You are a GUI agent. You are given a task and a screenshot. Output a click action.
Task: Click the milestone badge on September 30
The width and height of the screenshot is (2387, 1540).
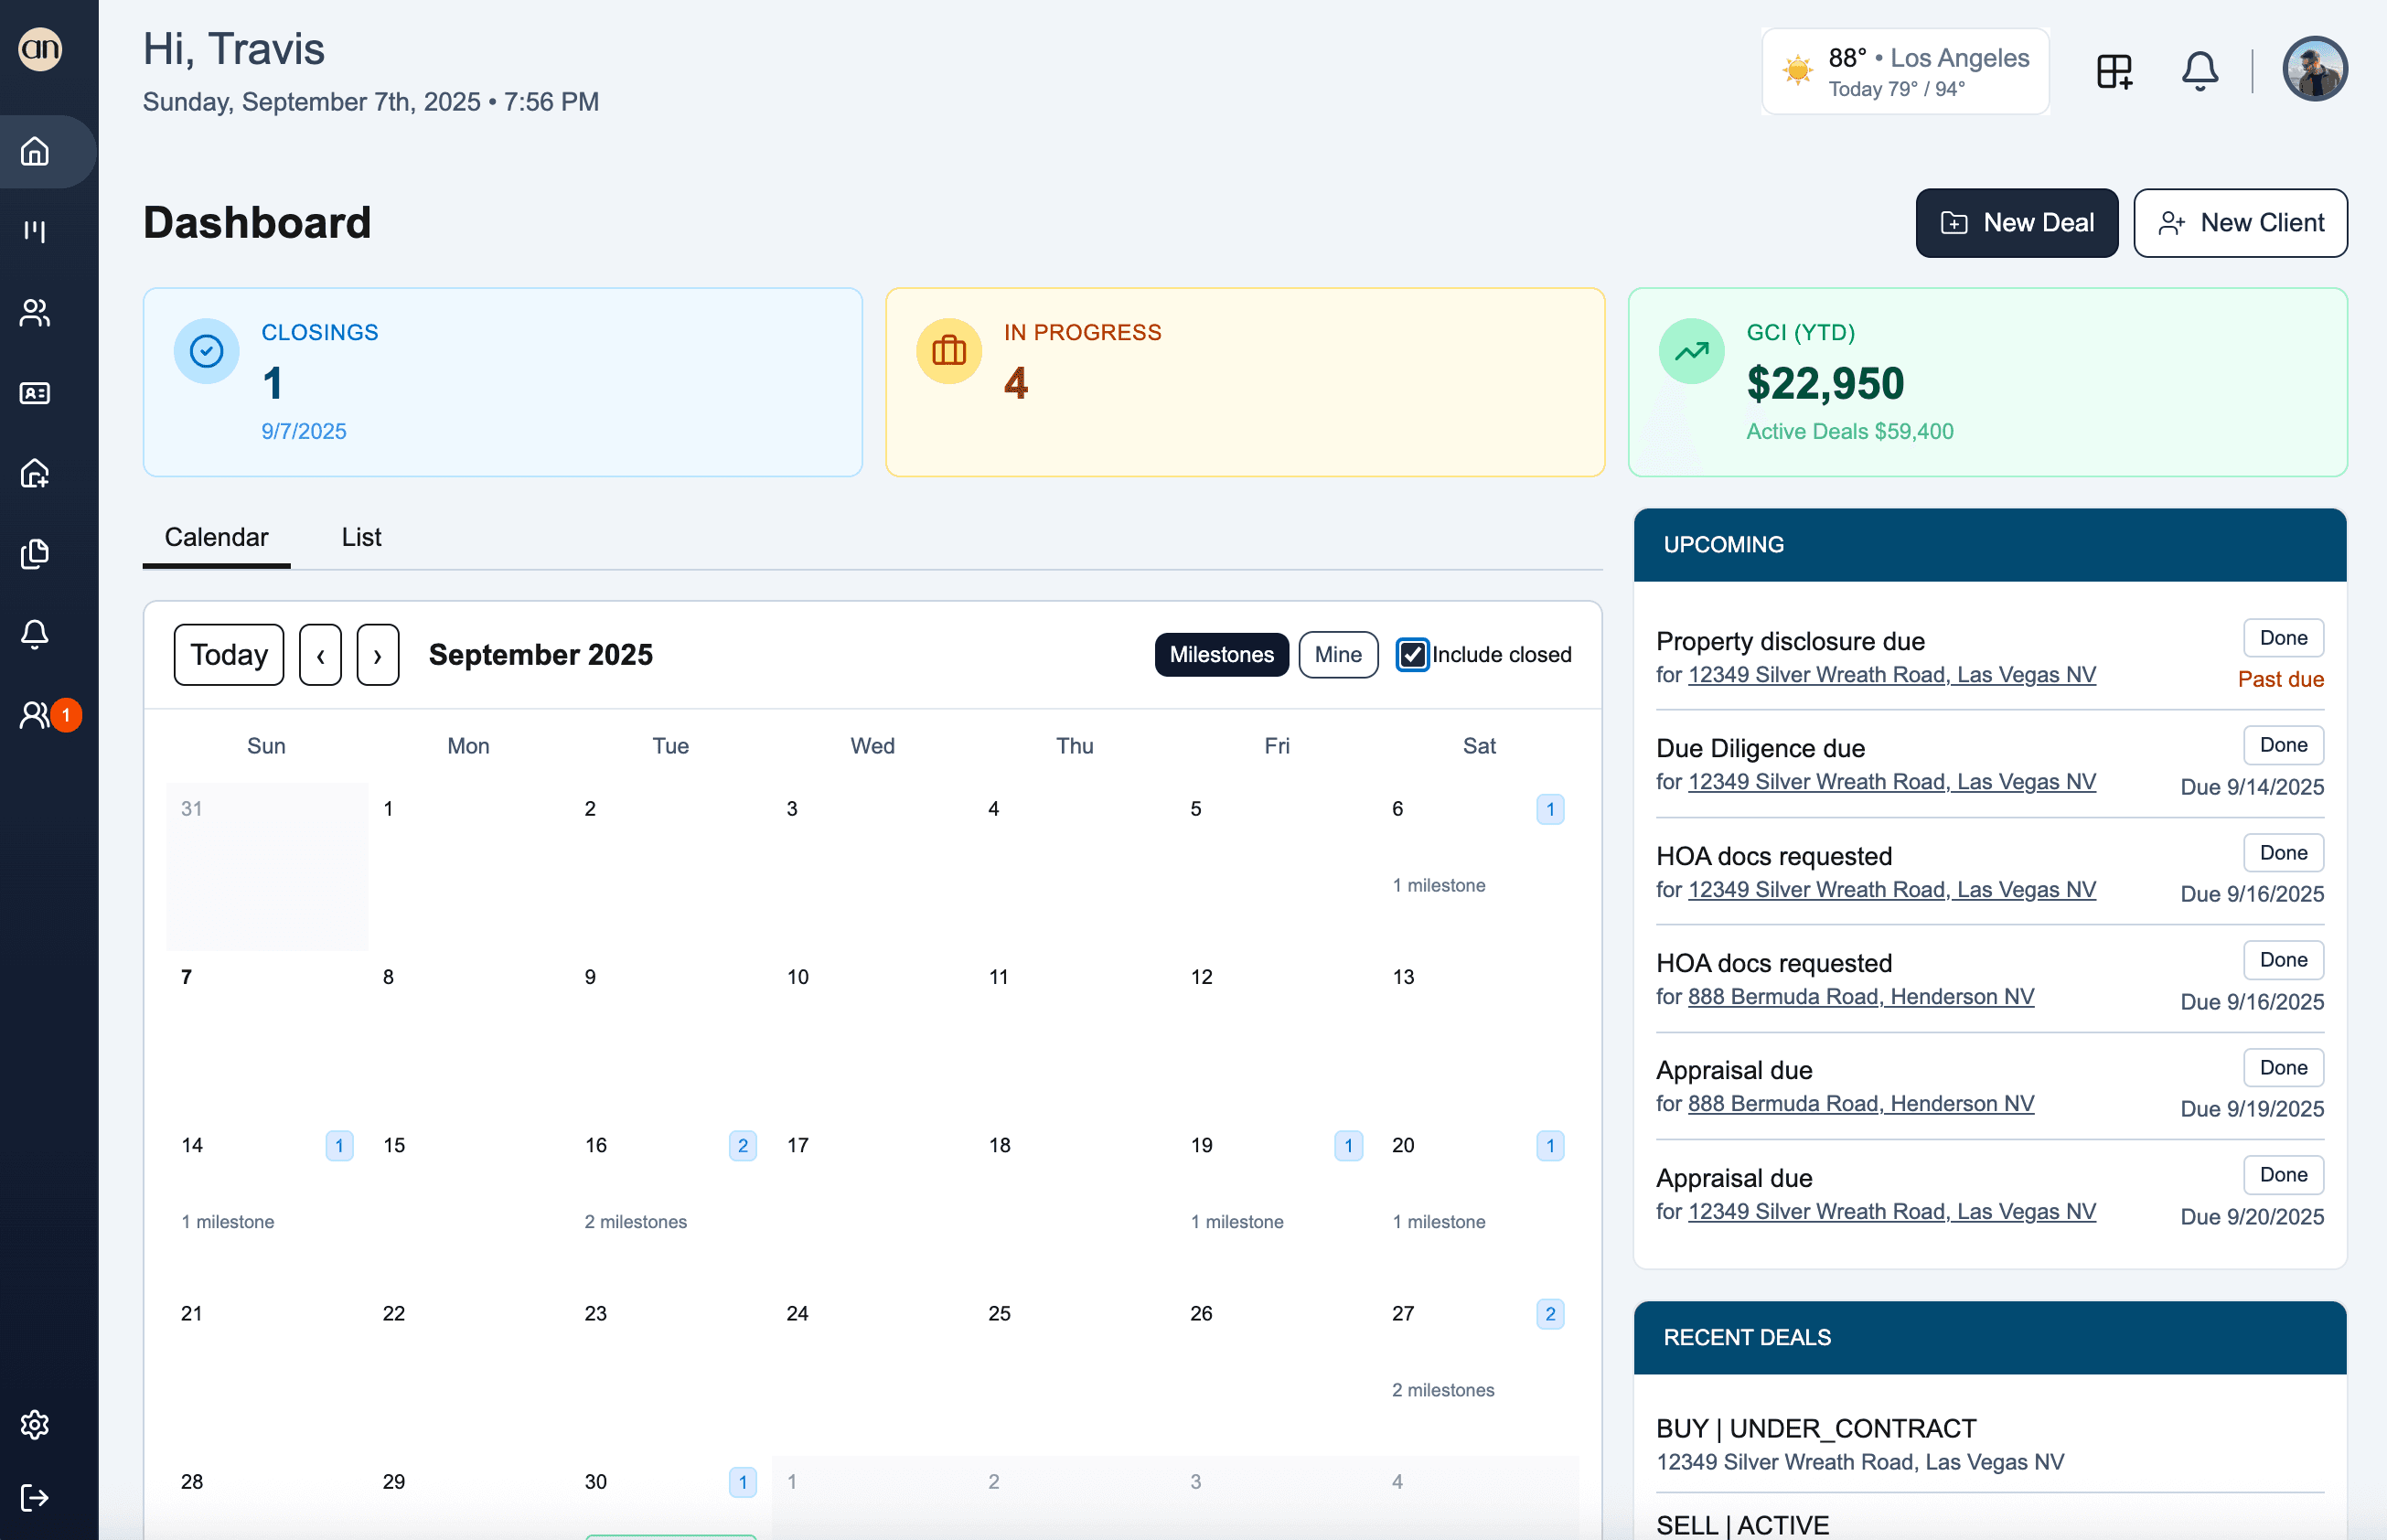click(x=742, y=1482)
